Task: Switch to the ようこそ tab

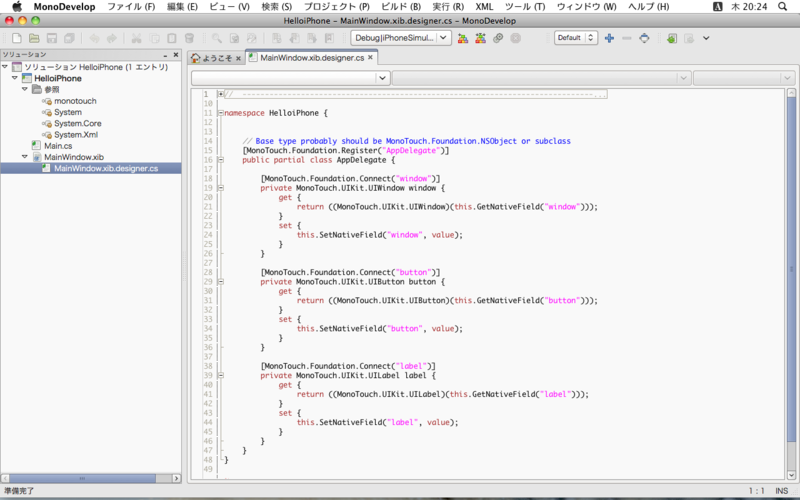Action: [x=216, y=58]
